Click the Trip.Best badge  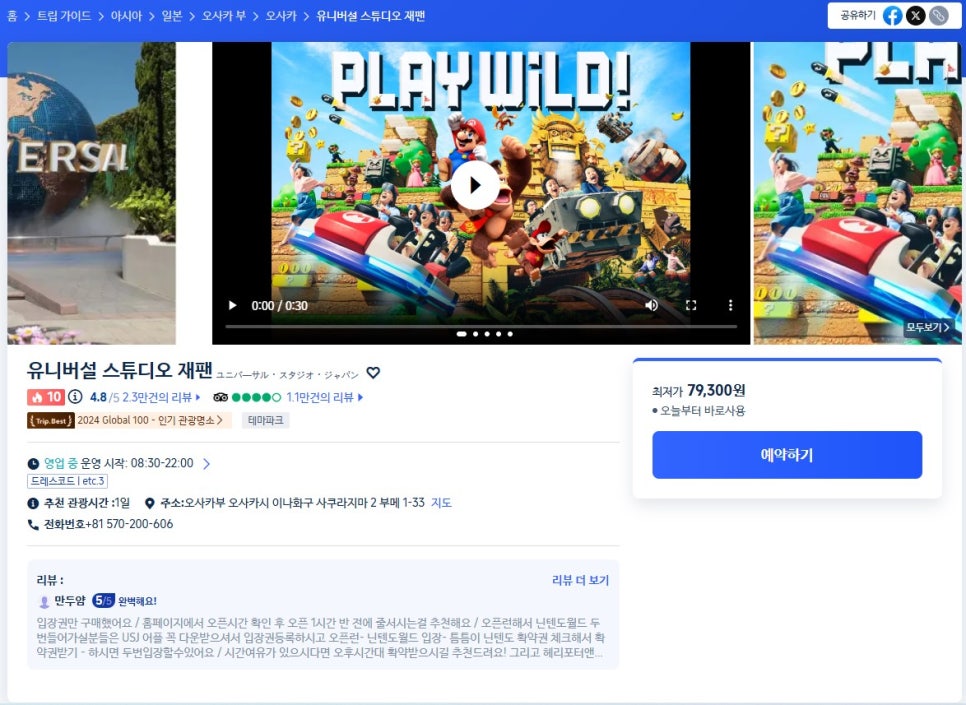[51, 420]
